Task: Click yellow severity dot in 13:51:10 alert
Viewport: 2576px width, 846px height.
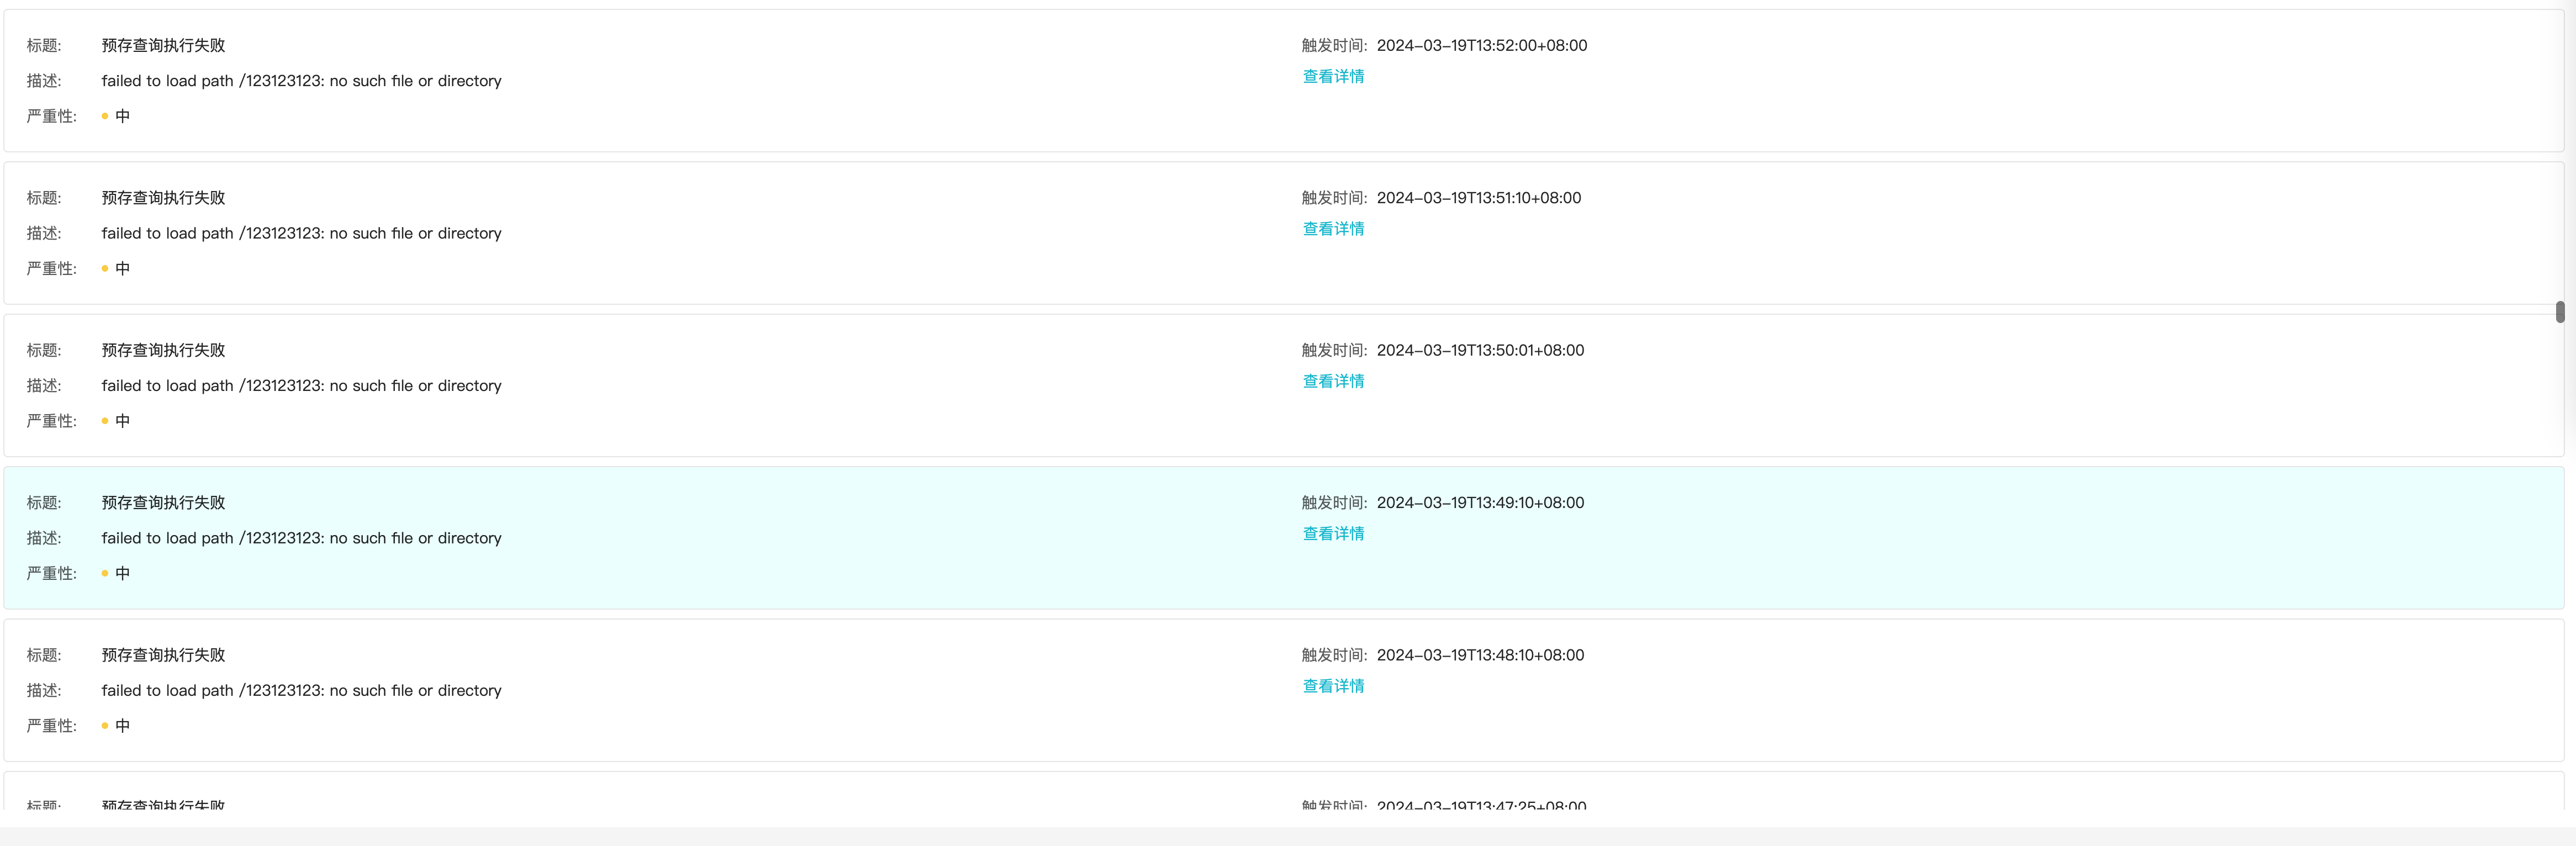Action: coord(105,269)
